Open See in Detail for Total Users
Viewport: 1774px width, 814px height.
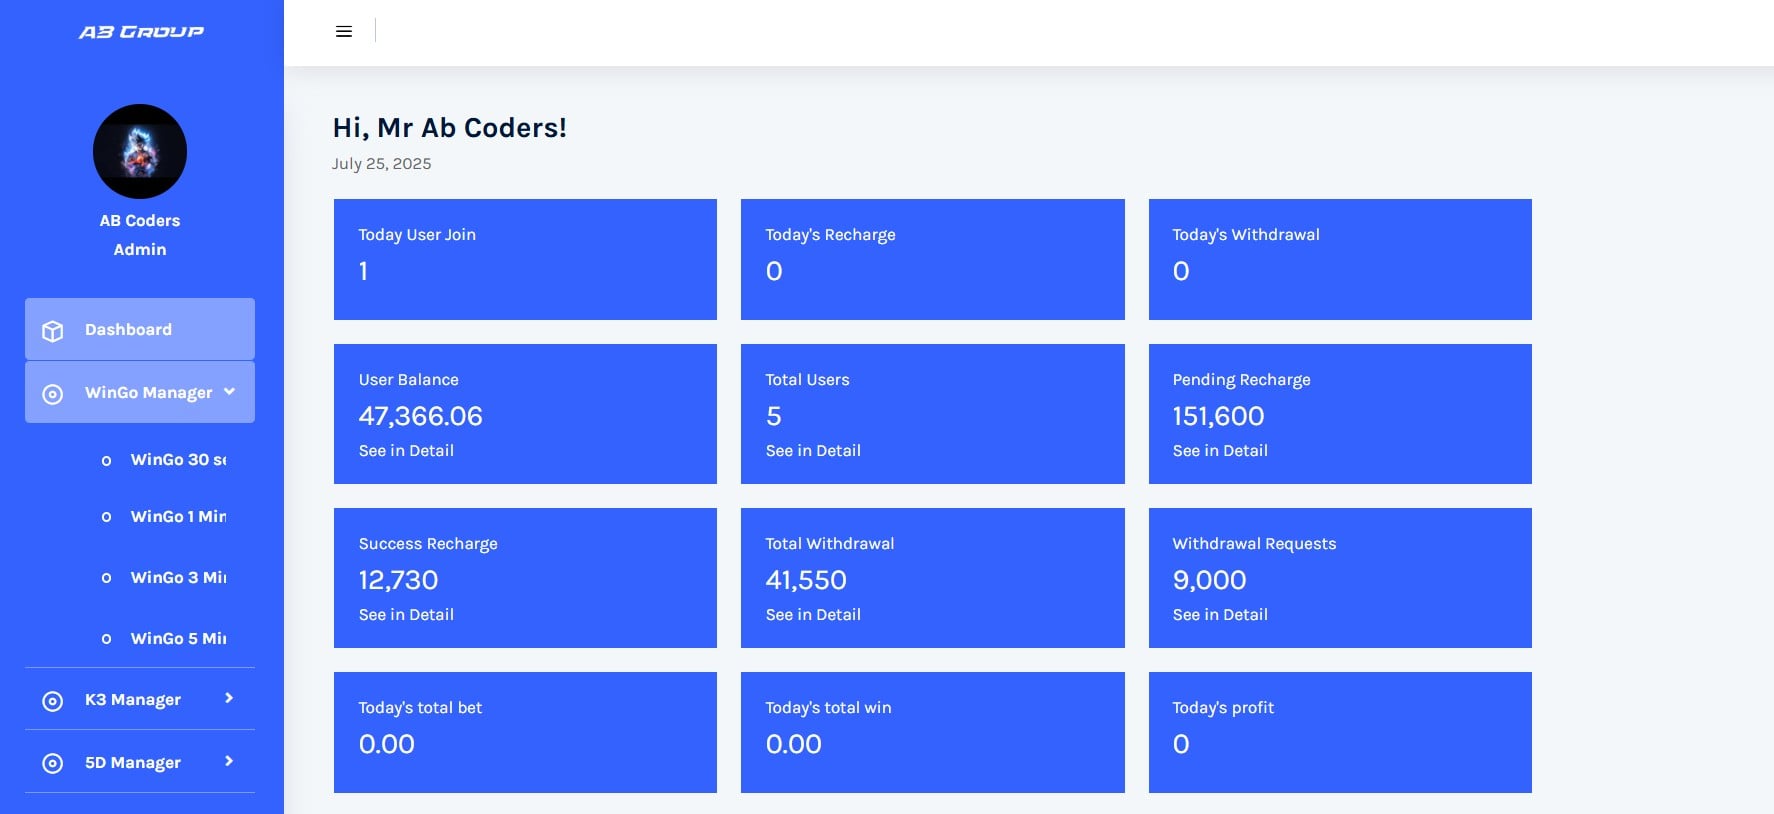pyautogui.click(x=813, y=451)
